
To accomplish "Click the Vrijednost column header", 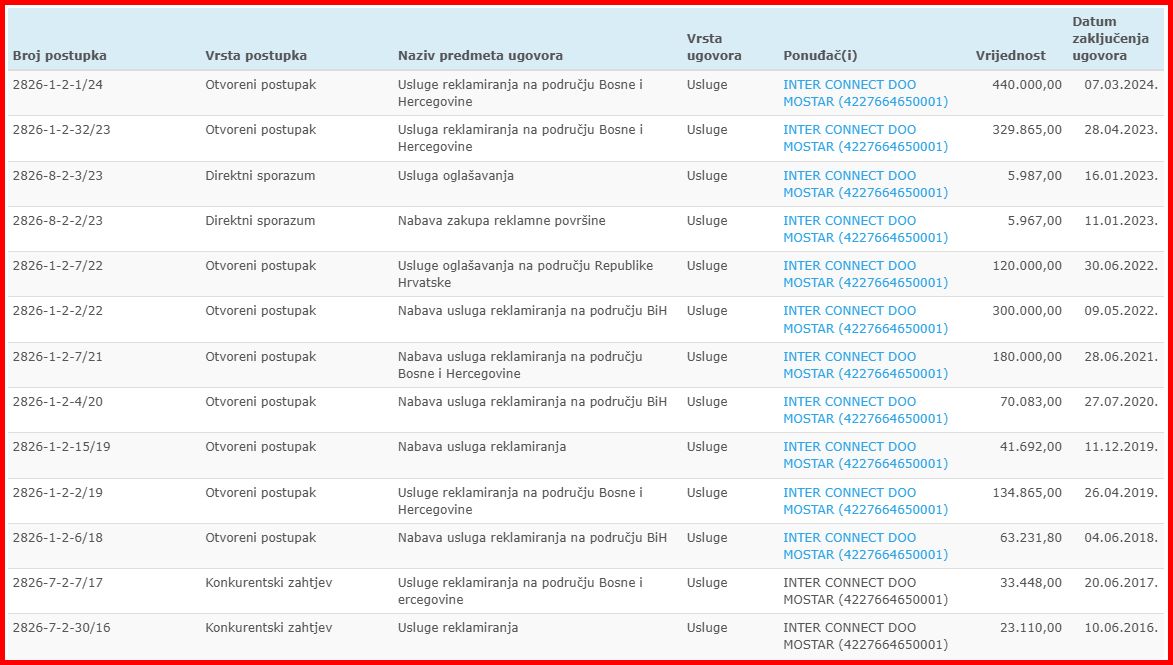I will 1011,56.
